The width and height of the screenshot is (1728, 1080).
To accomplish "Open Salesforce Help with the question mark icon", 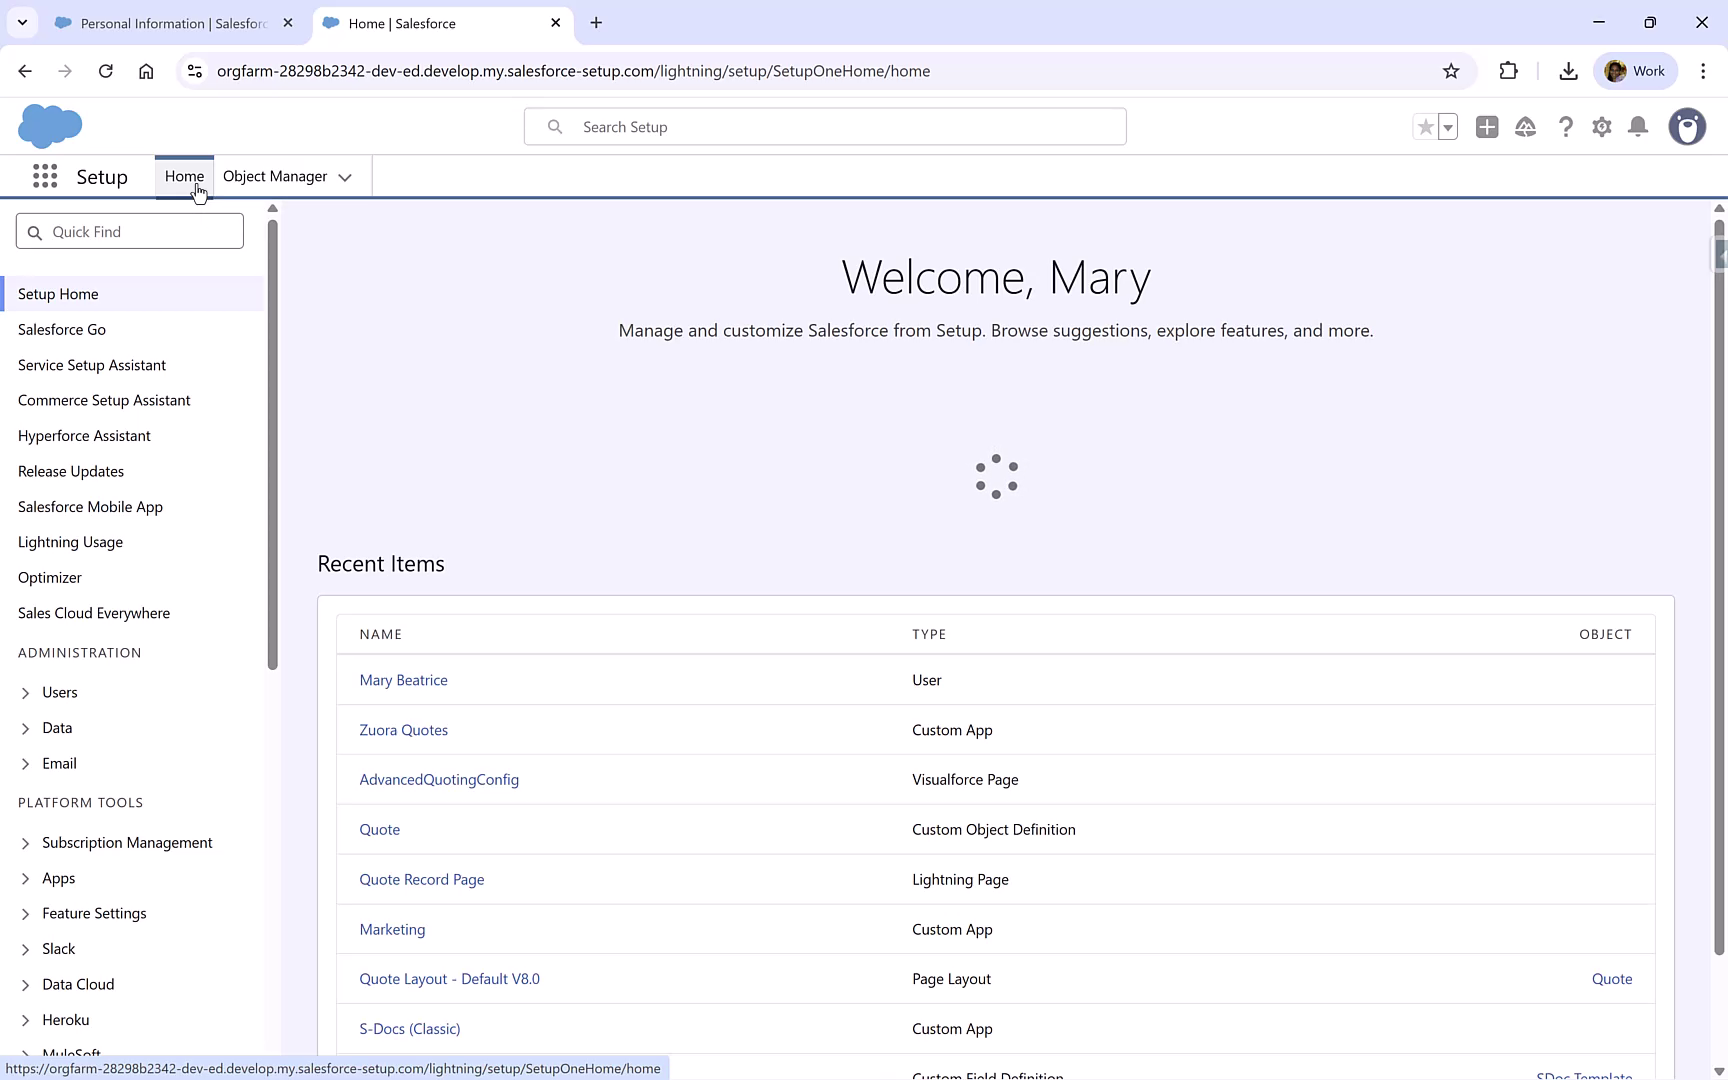I will tap(1566, 127).
